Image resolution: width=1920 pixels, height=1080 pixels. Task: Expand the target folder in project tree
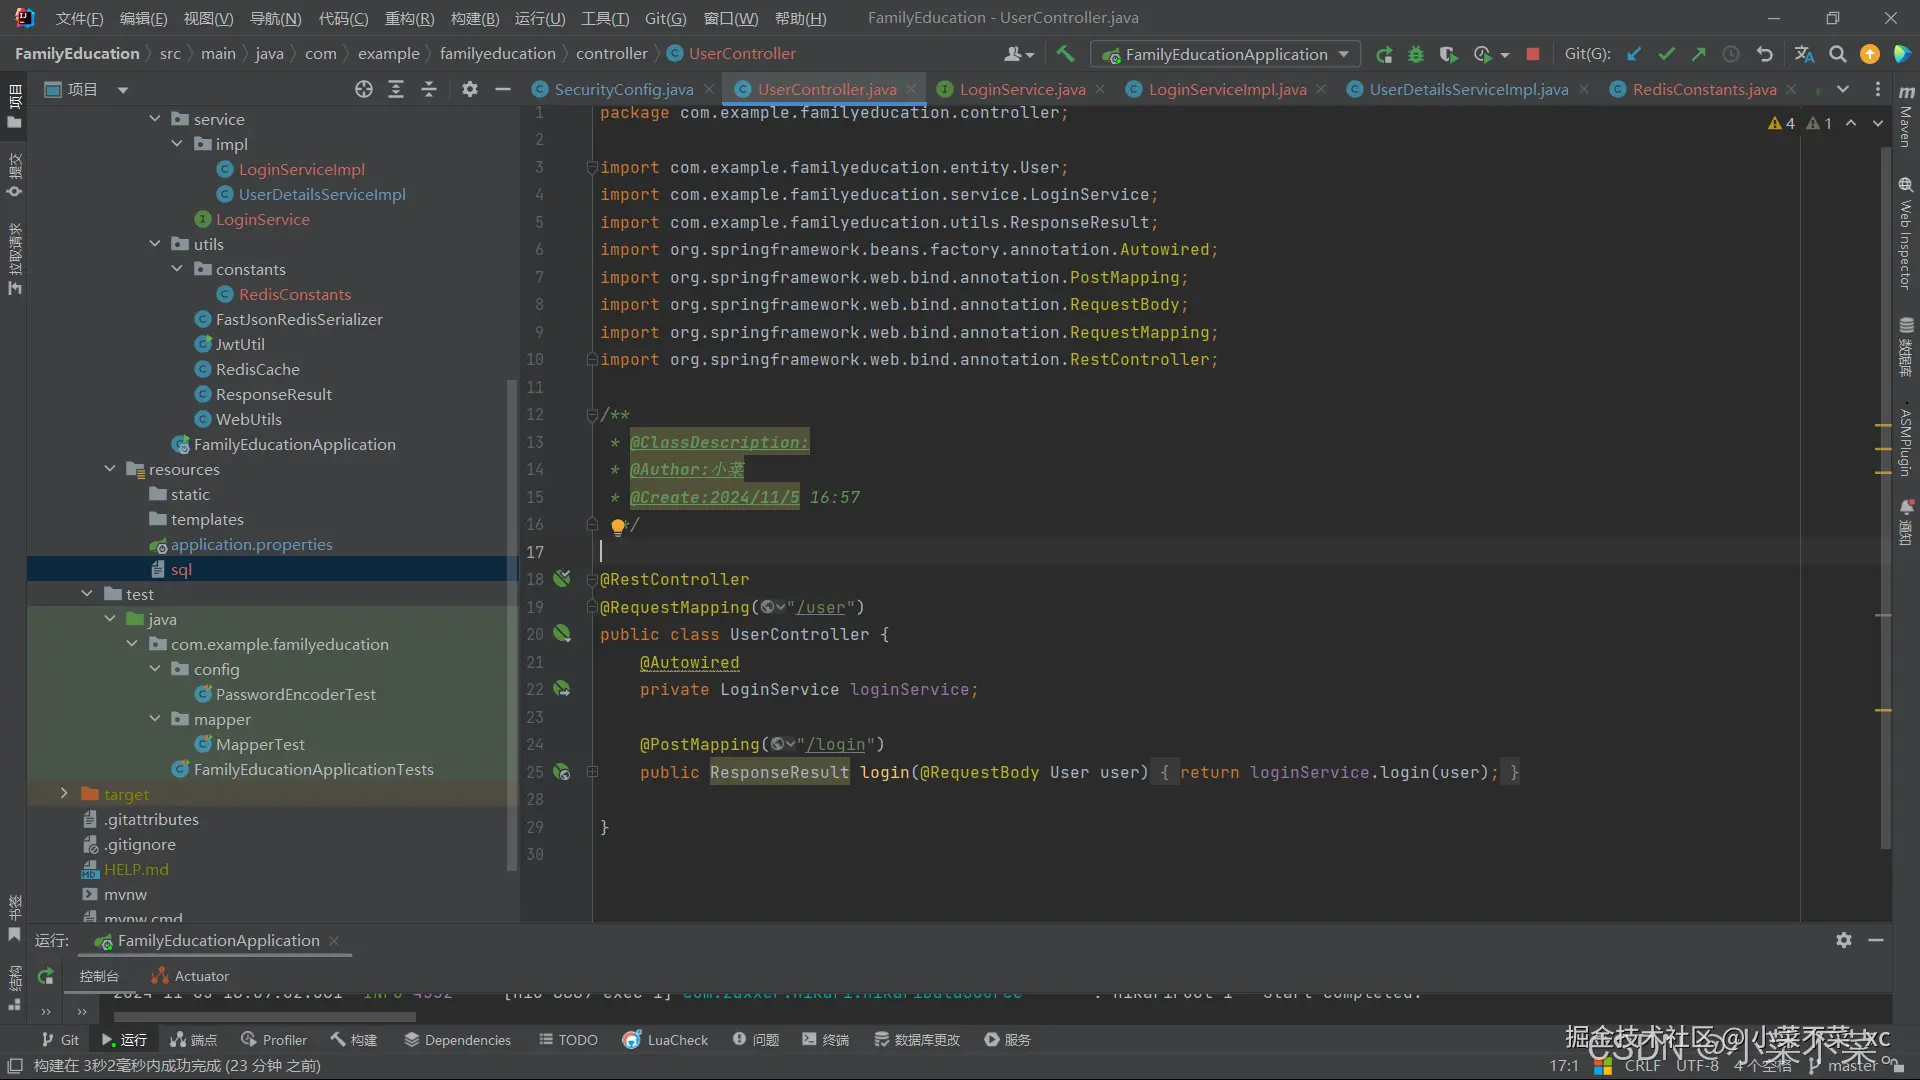64,794
